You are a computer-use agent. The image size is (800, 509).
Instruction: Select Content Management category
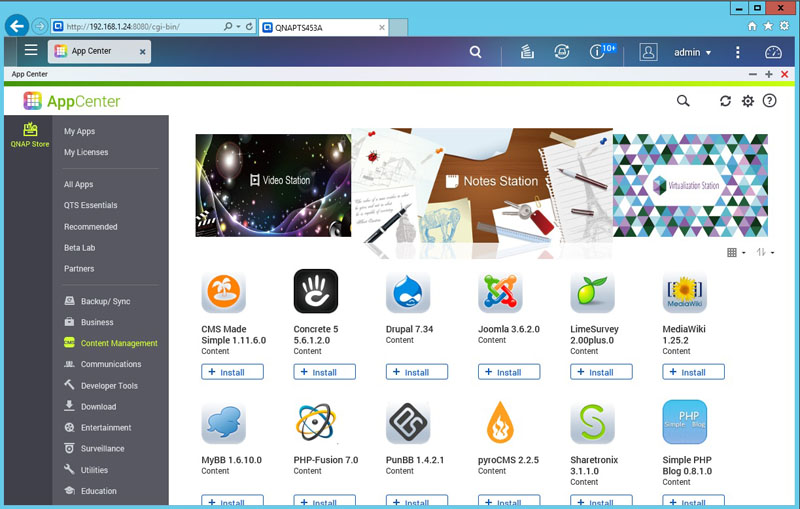111,343
